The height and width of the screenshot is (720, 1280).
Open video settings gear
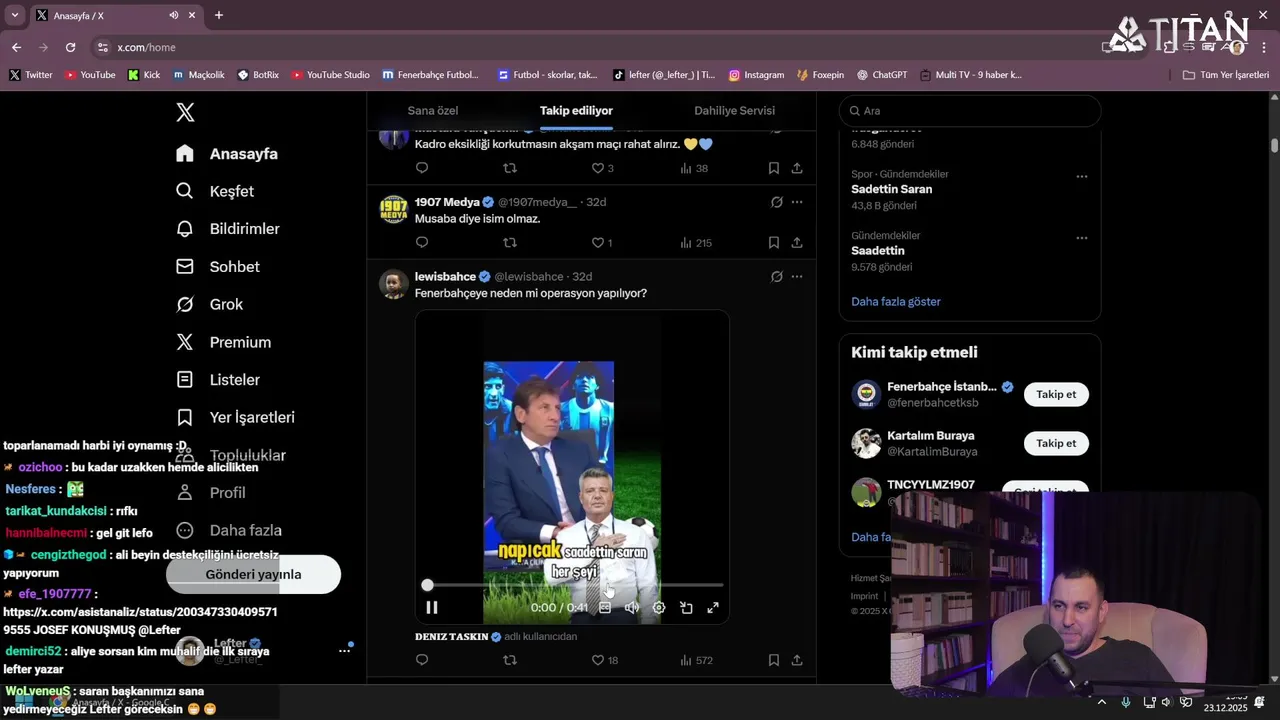(x=659, y=607)
